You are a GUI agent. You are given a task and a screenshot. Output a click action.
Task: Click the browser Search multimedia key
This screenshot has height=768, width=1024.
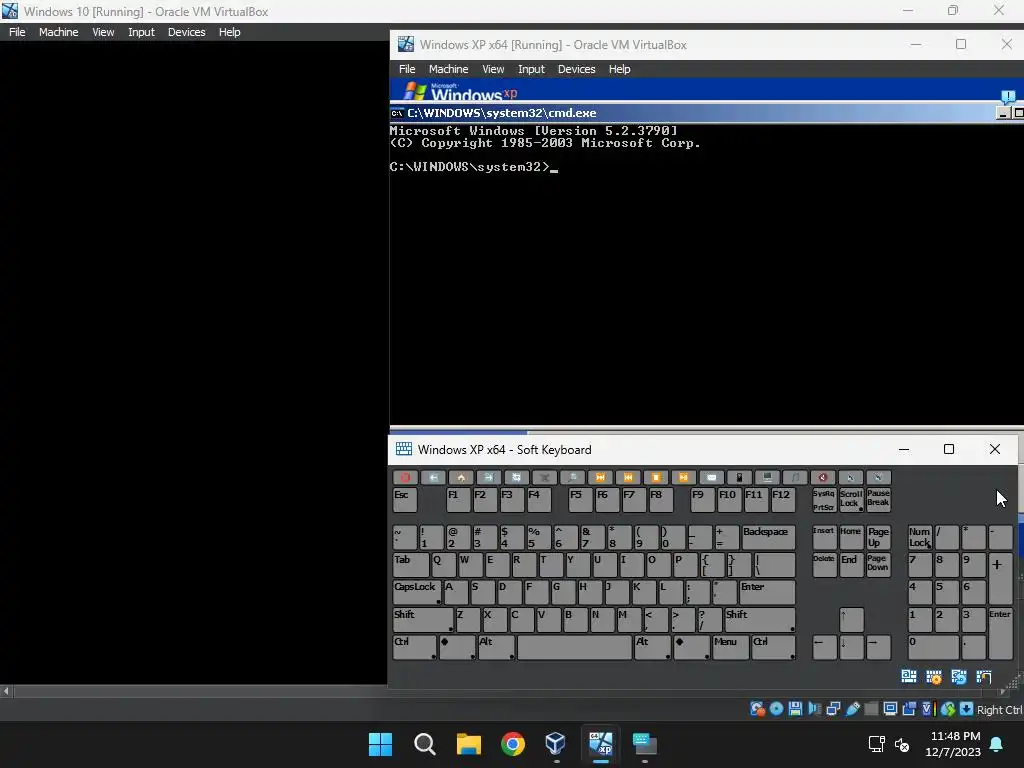[x=572, y=477]
